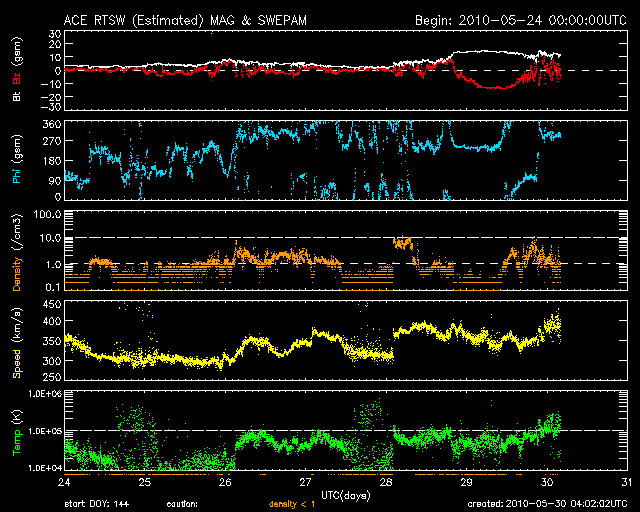Click the x-axis tick label '24'
The image size is (640, 512).
point(64,483)
